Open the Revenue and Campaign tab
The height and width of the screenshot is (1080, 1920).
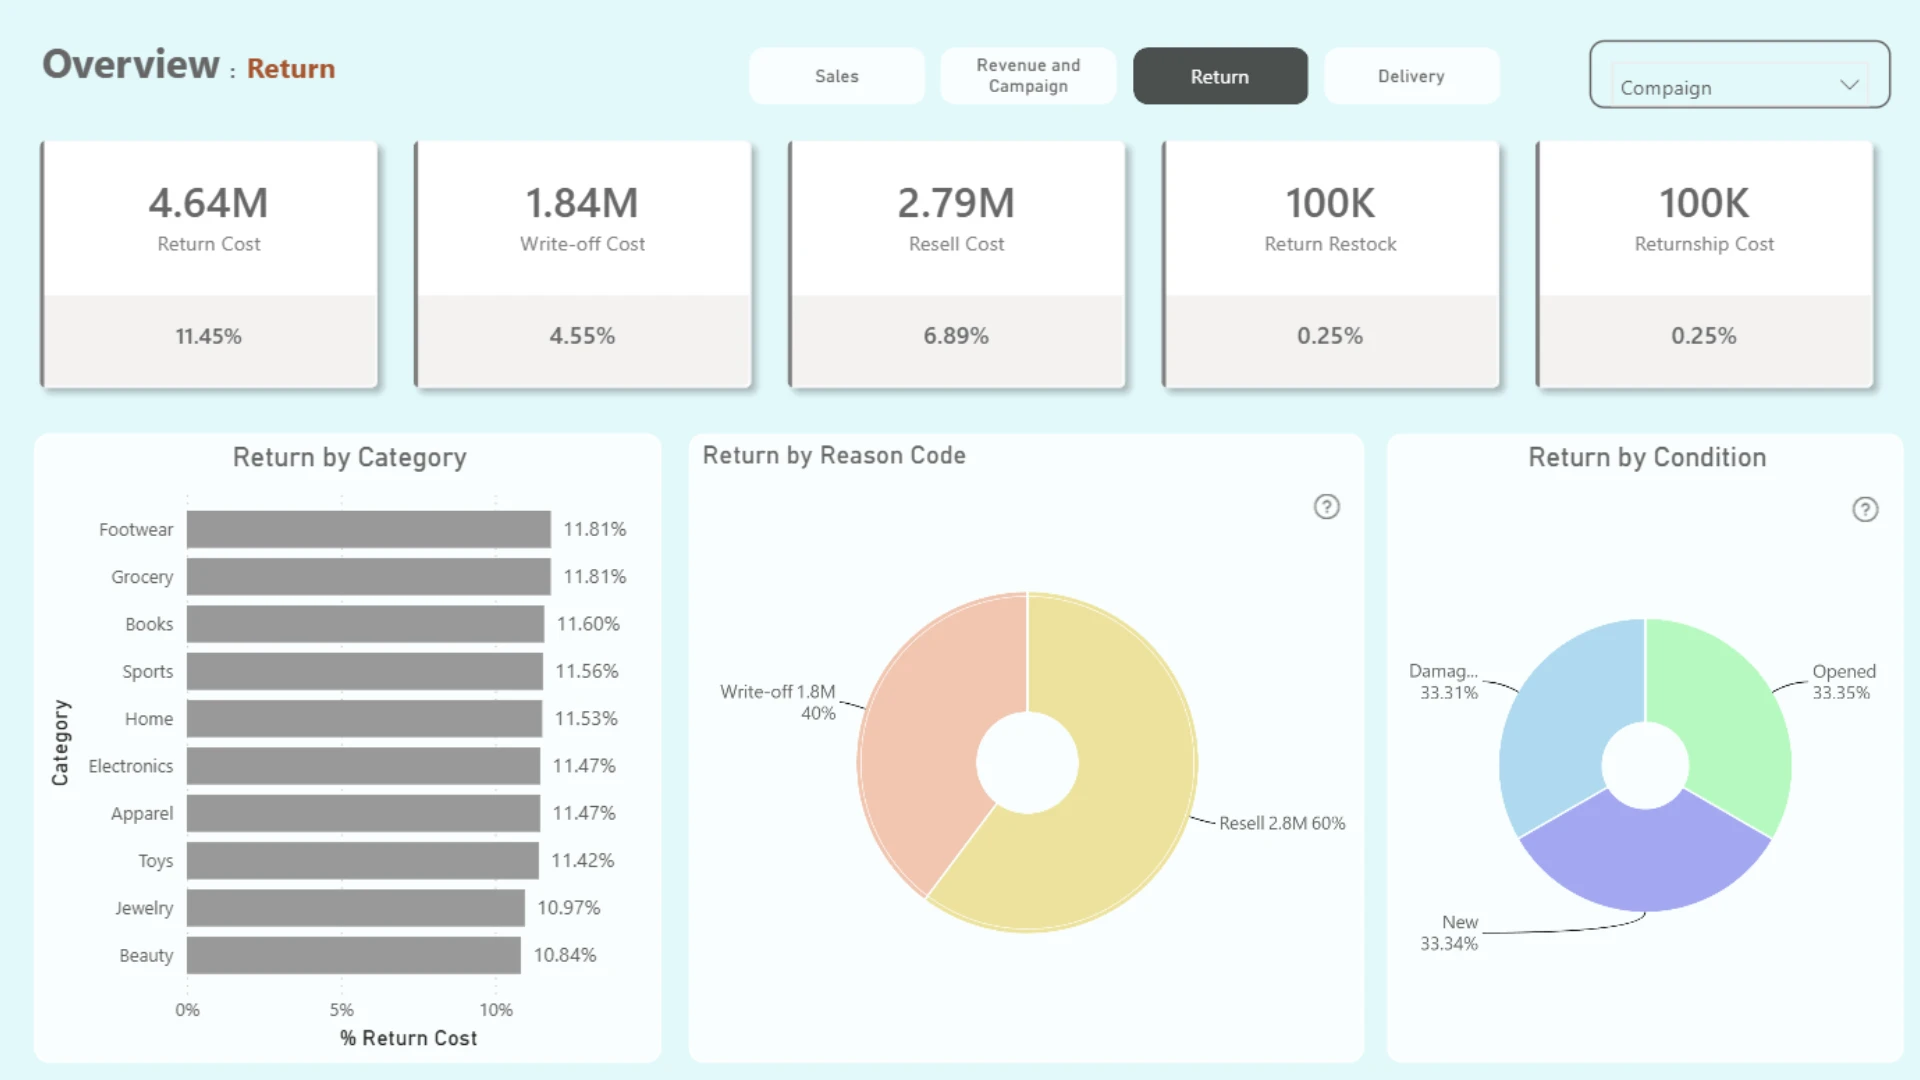(1028, 76)
